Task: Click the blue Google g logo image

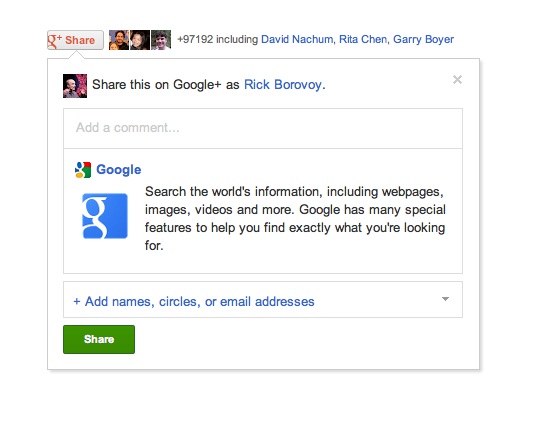Action: (x=105, y=216)
